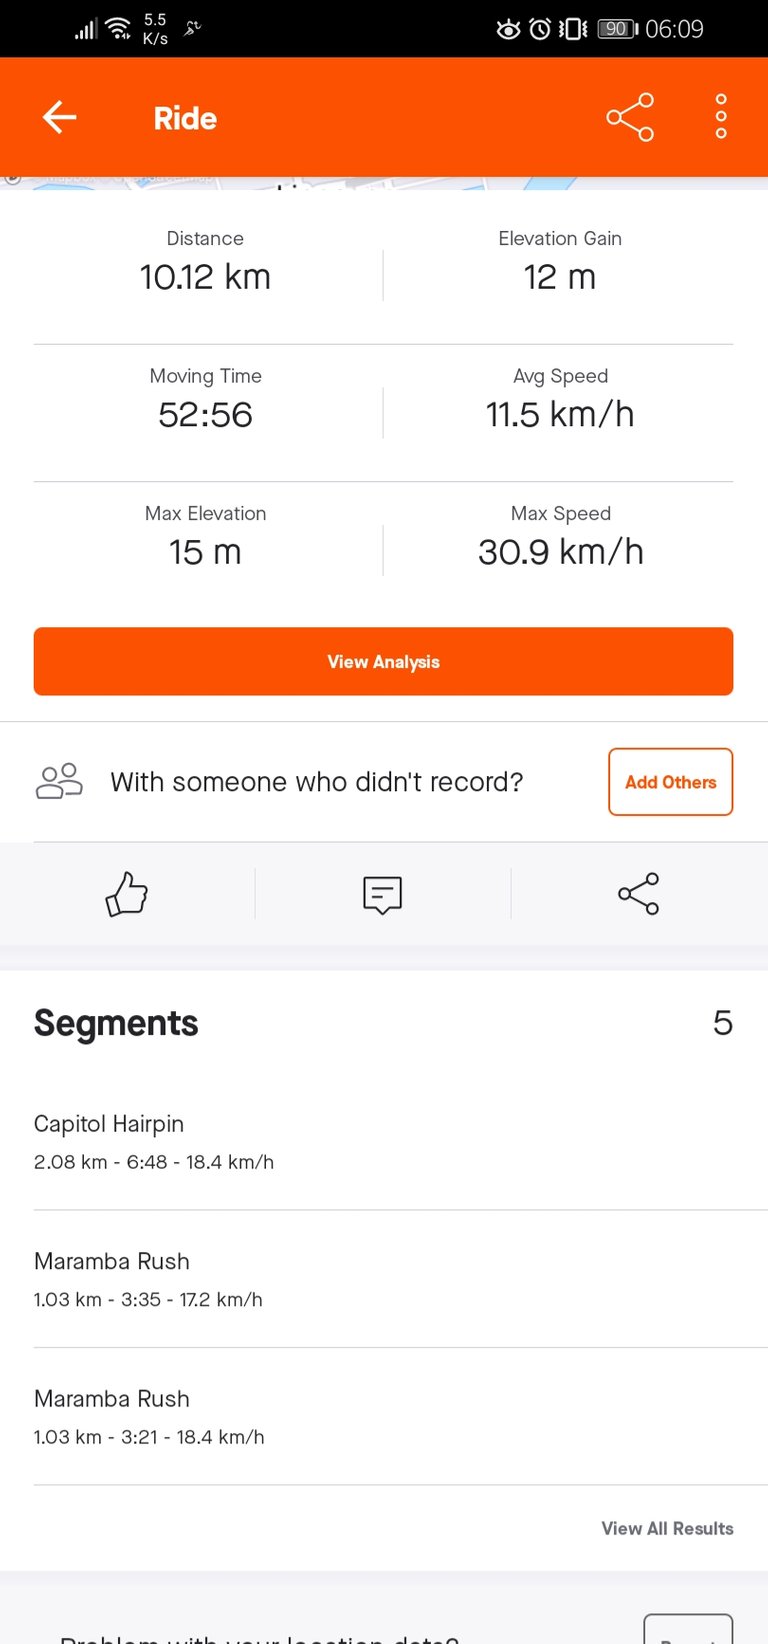
Task: Open View All Results link
Action: 667,1528
